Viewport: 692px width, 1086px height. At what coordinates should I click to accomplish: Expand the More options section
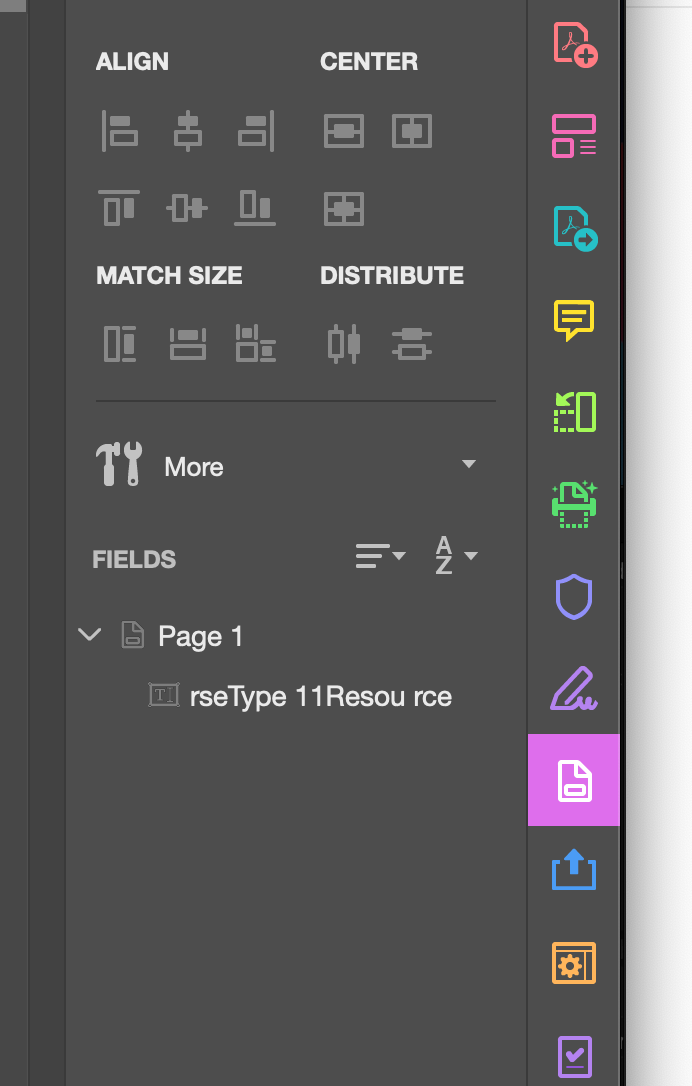pyautogui.click(x=467, y=464)
